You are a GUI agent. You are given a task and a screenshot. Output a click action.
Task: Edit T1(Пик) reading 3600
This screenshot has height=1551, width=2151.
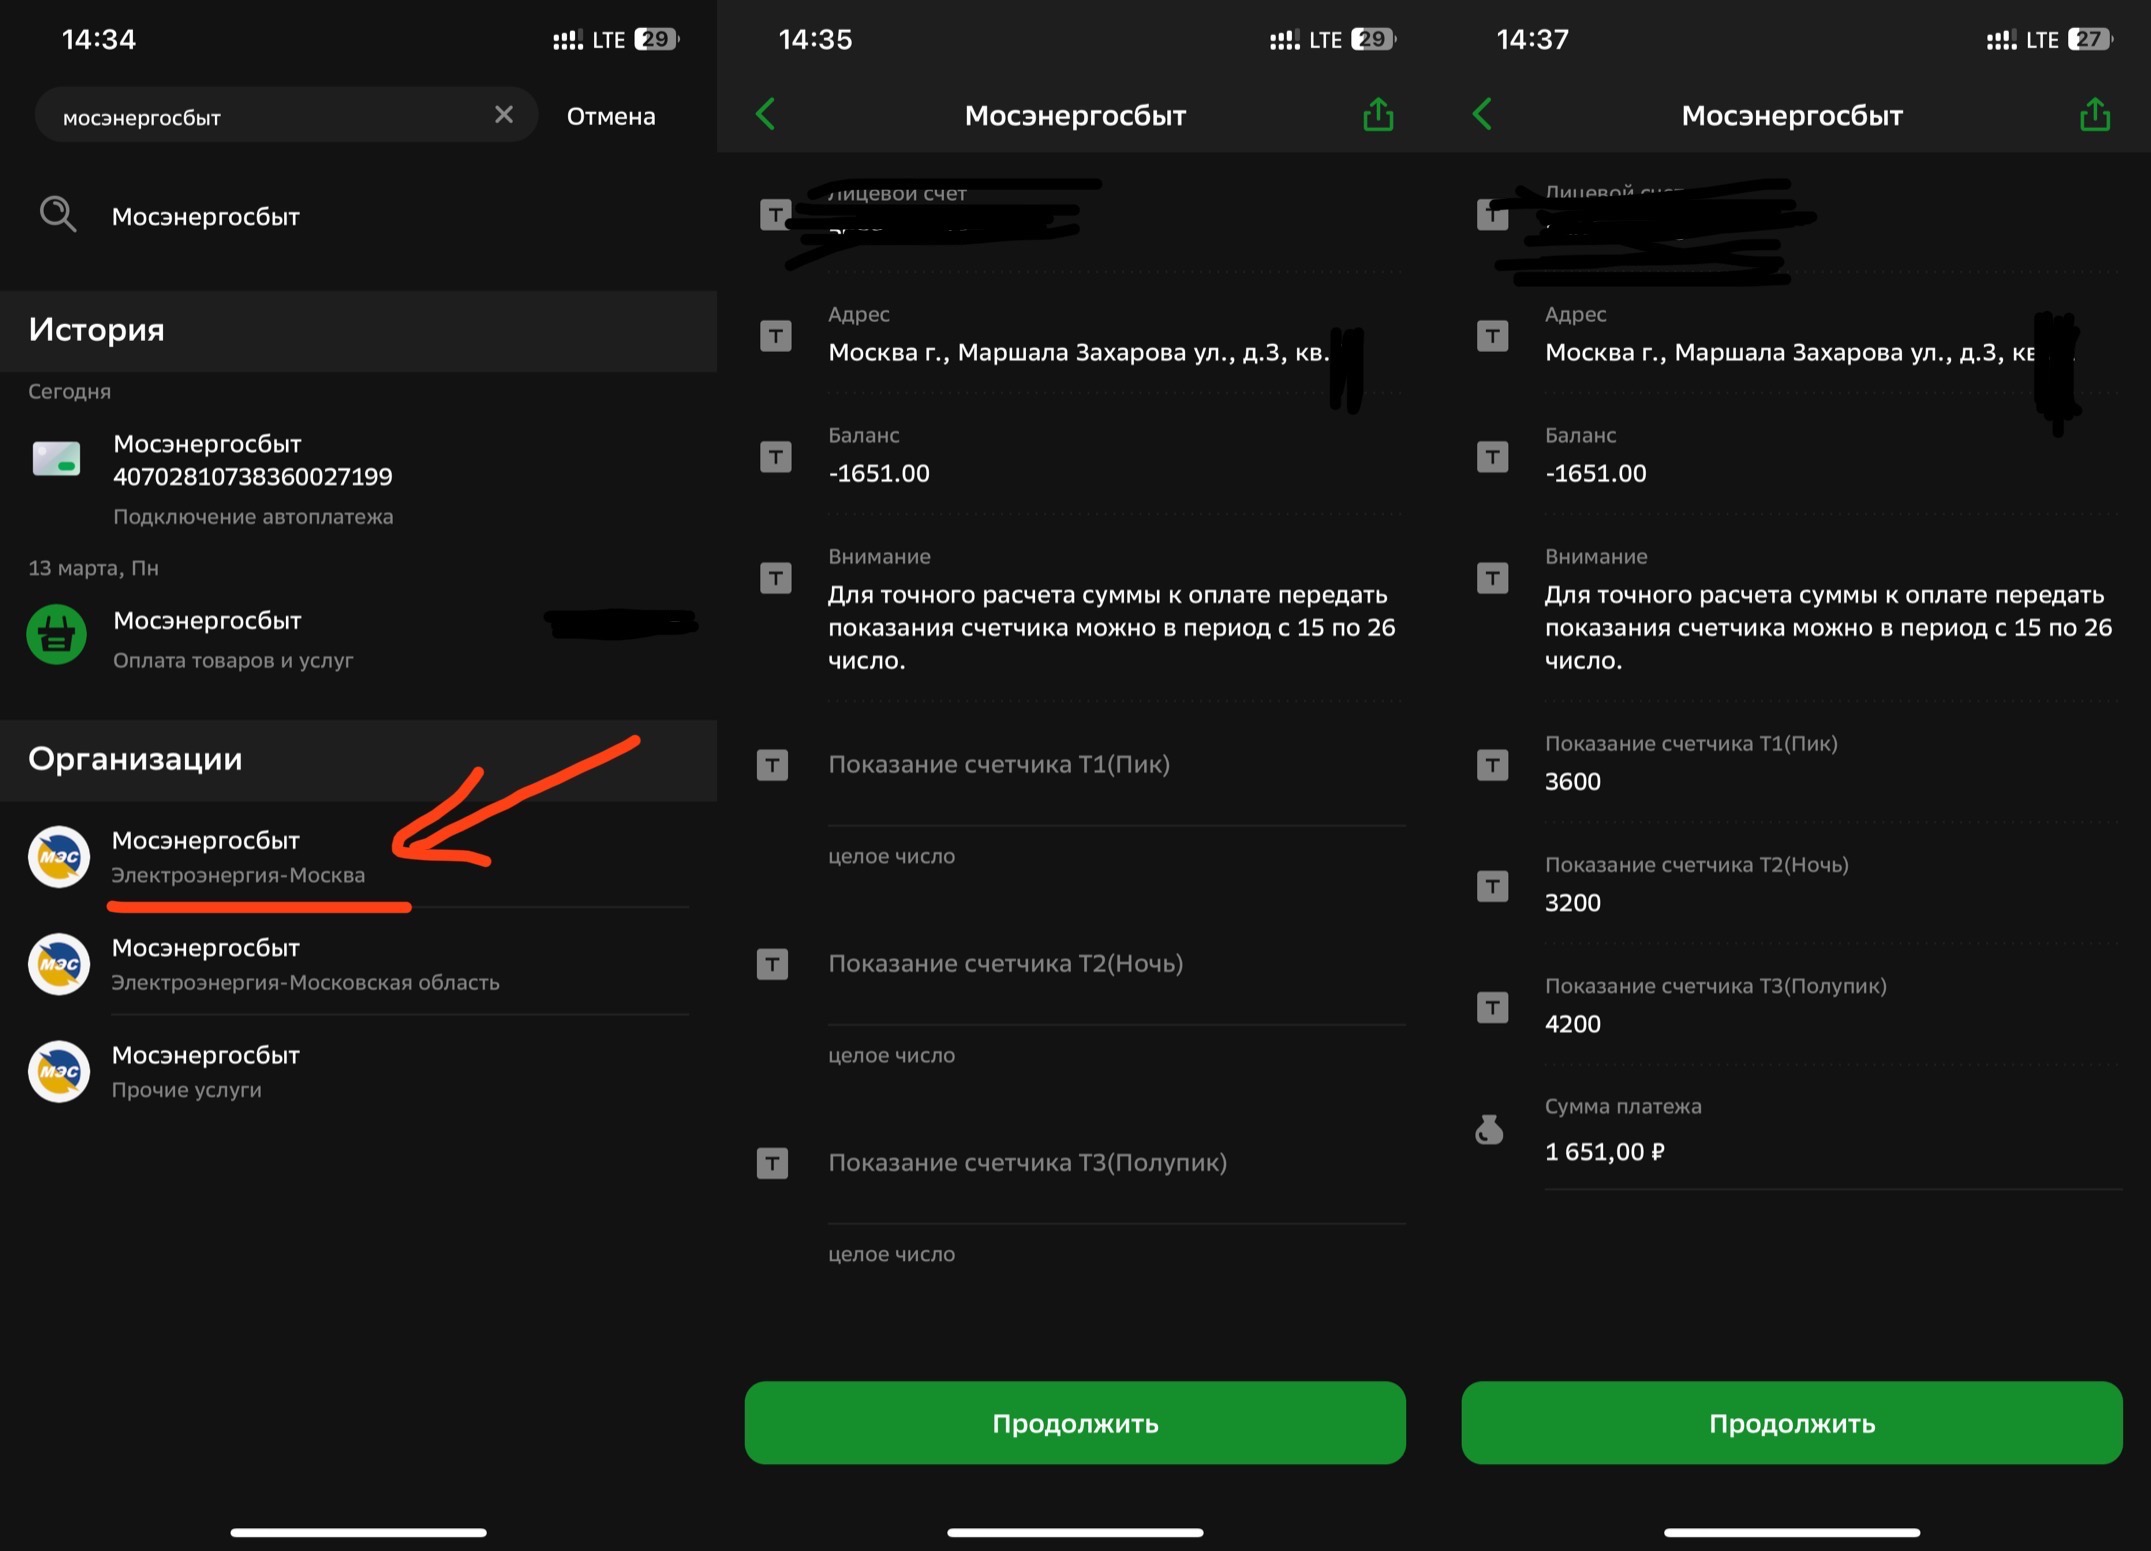tap(1573, 781)
